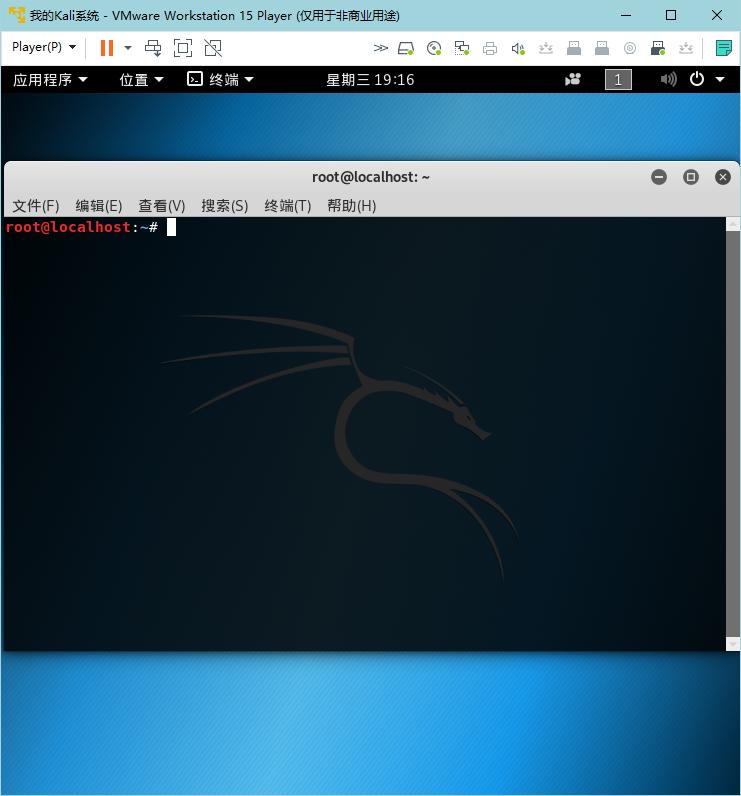This screenshot has width=741, height=796.
Task: Click the greyed round camera device icon
Action: [630, 48]
